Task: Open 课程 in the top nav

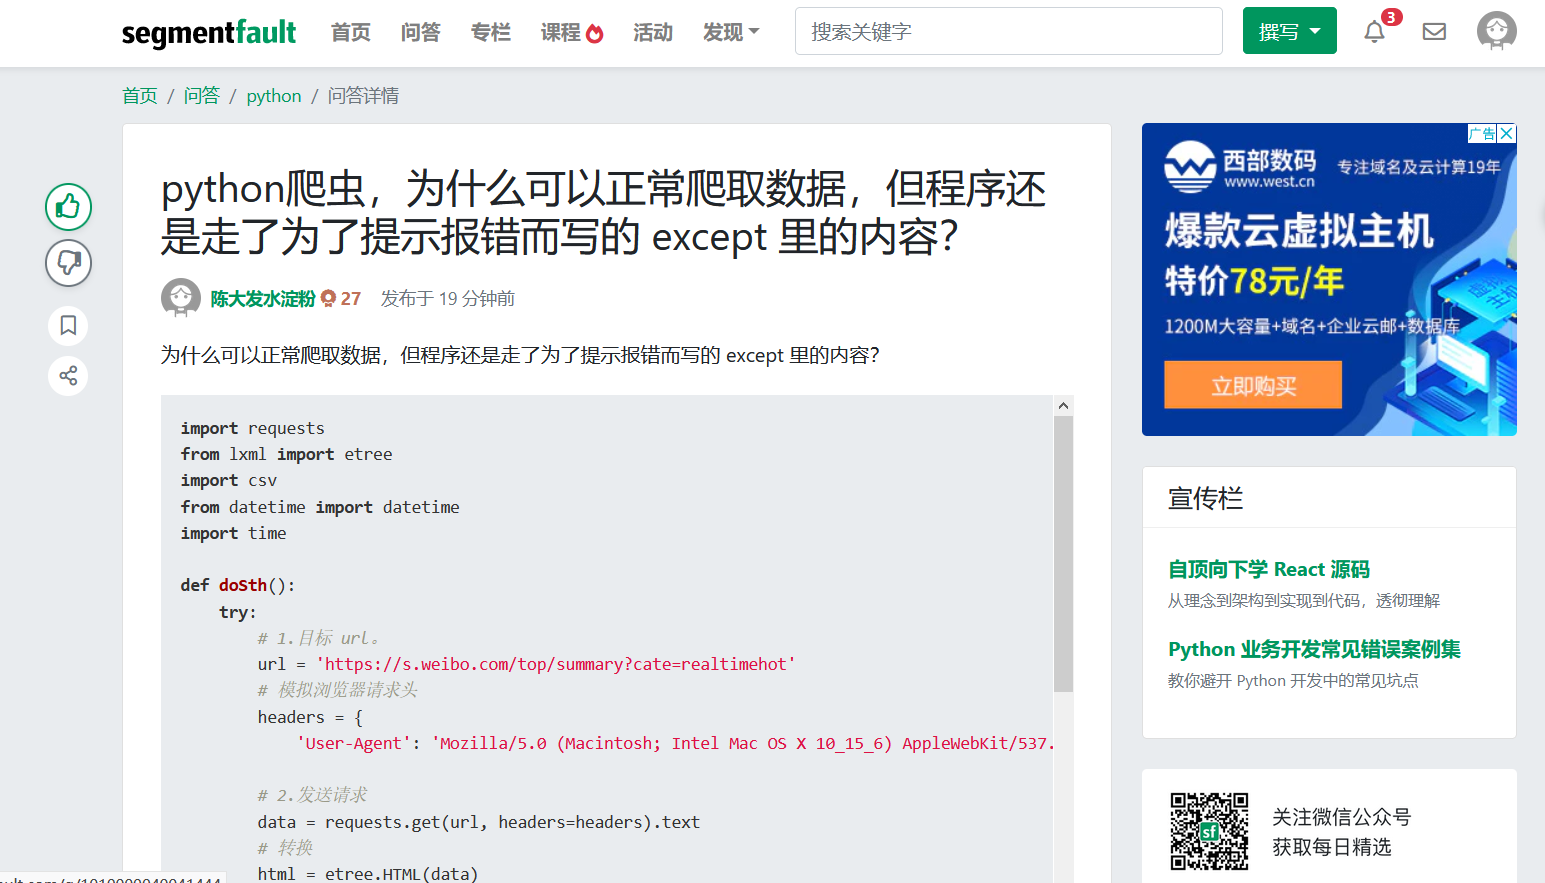Action: (x=561, y=32)
